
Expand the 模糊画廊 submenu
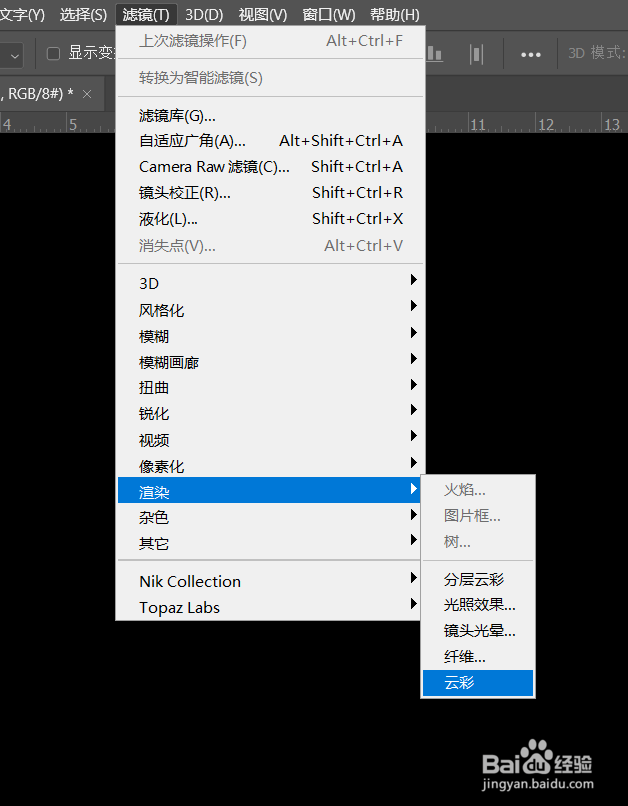point(270,362)
